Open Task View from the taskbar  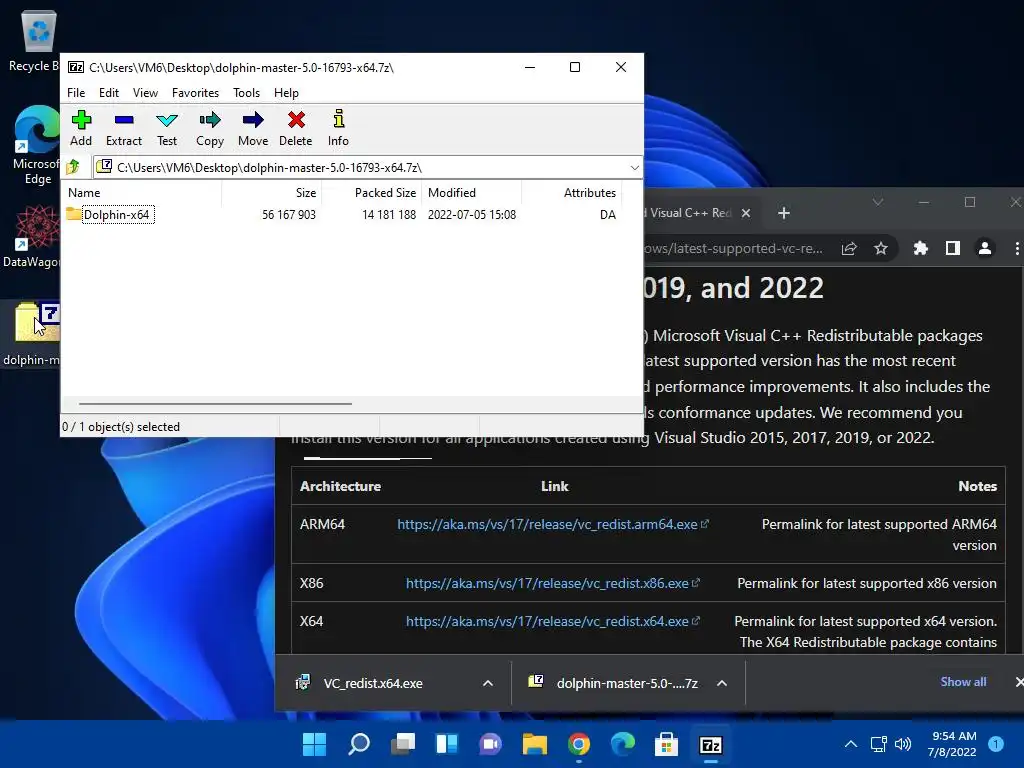[403, 744]
